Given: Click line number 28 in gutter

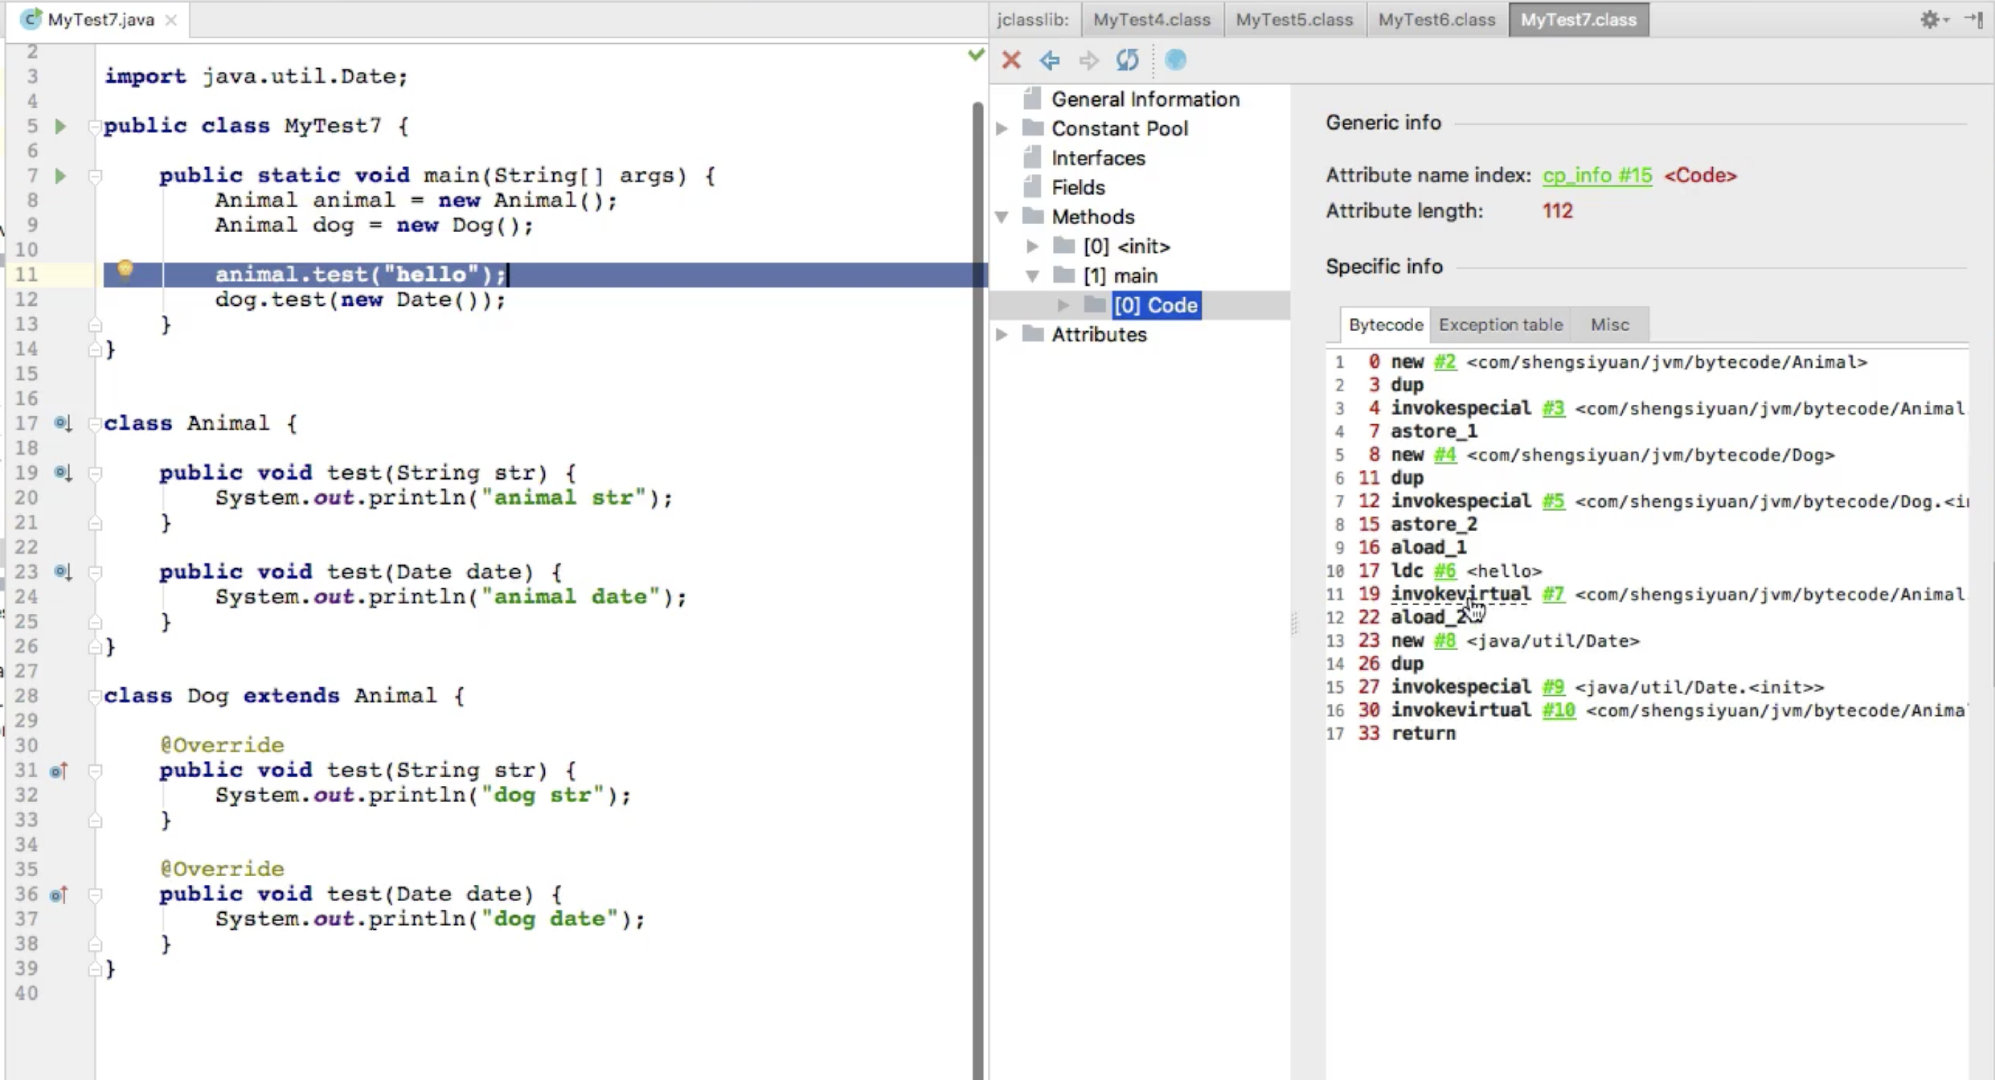Looking at the screenshot, I should (x=26, y=696).
